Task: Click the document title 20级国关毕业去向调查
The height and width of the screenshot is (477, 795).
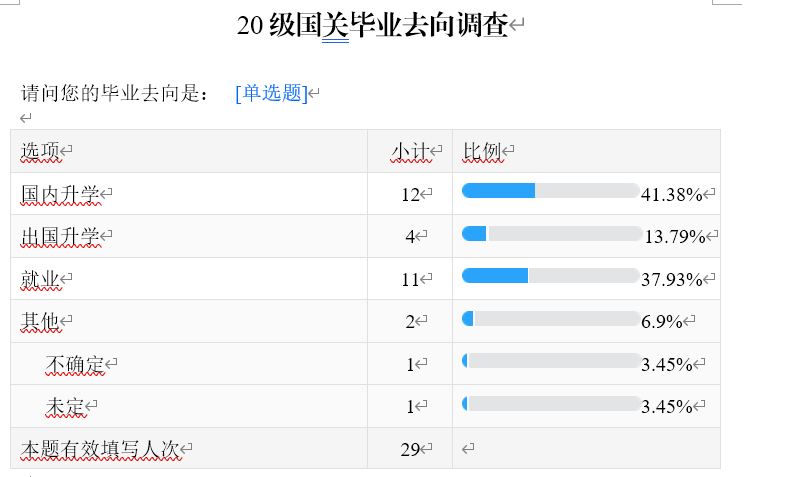Action: pyautogui.click(x=373, y=25)
